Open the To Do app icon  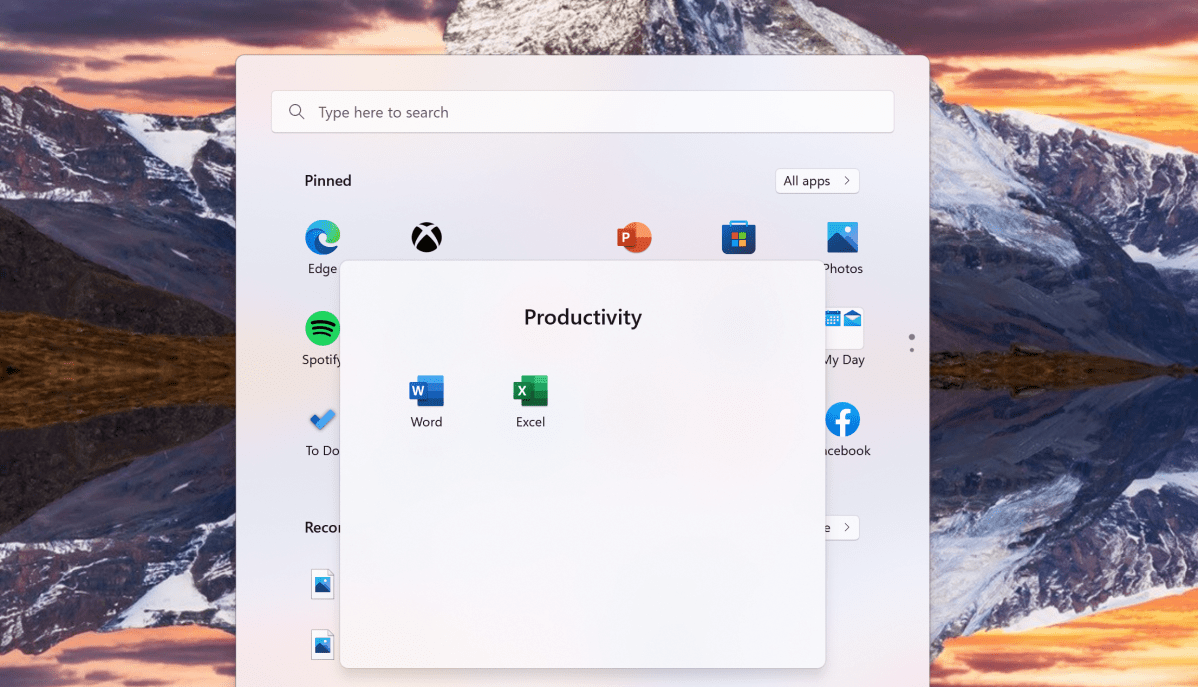pos(322,420)
